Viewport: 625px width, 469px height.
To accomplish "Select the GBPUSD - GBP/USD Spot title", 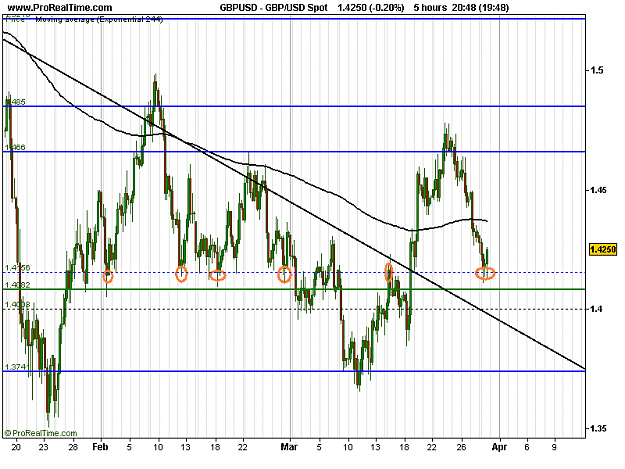I will 273,8.
